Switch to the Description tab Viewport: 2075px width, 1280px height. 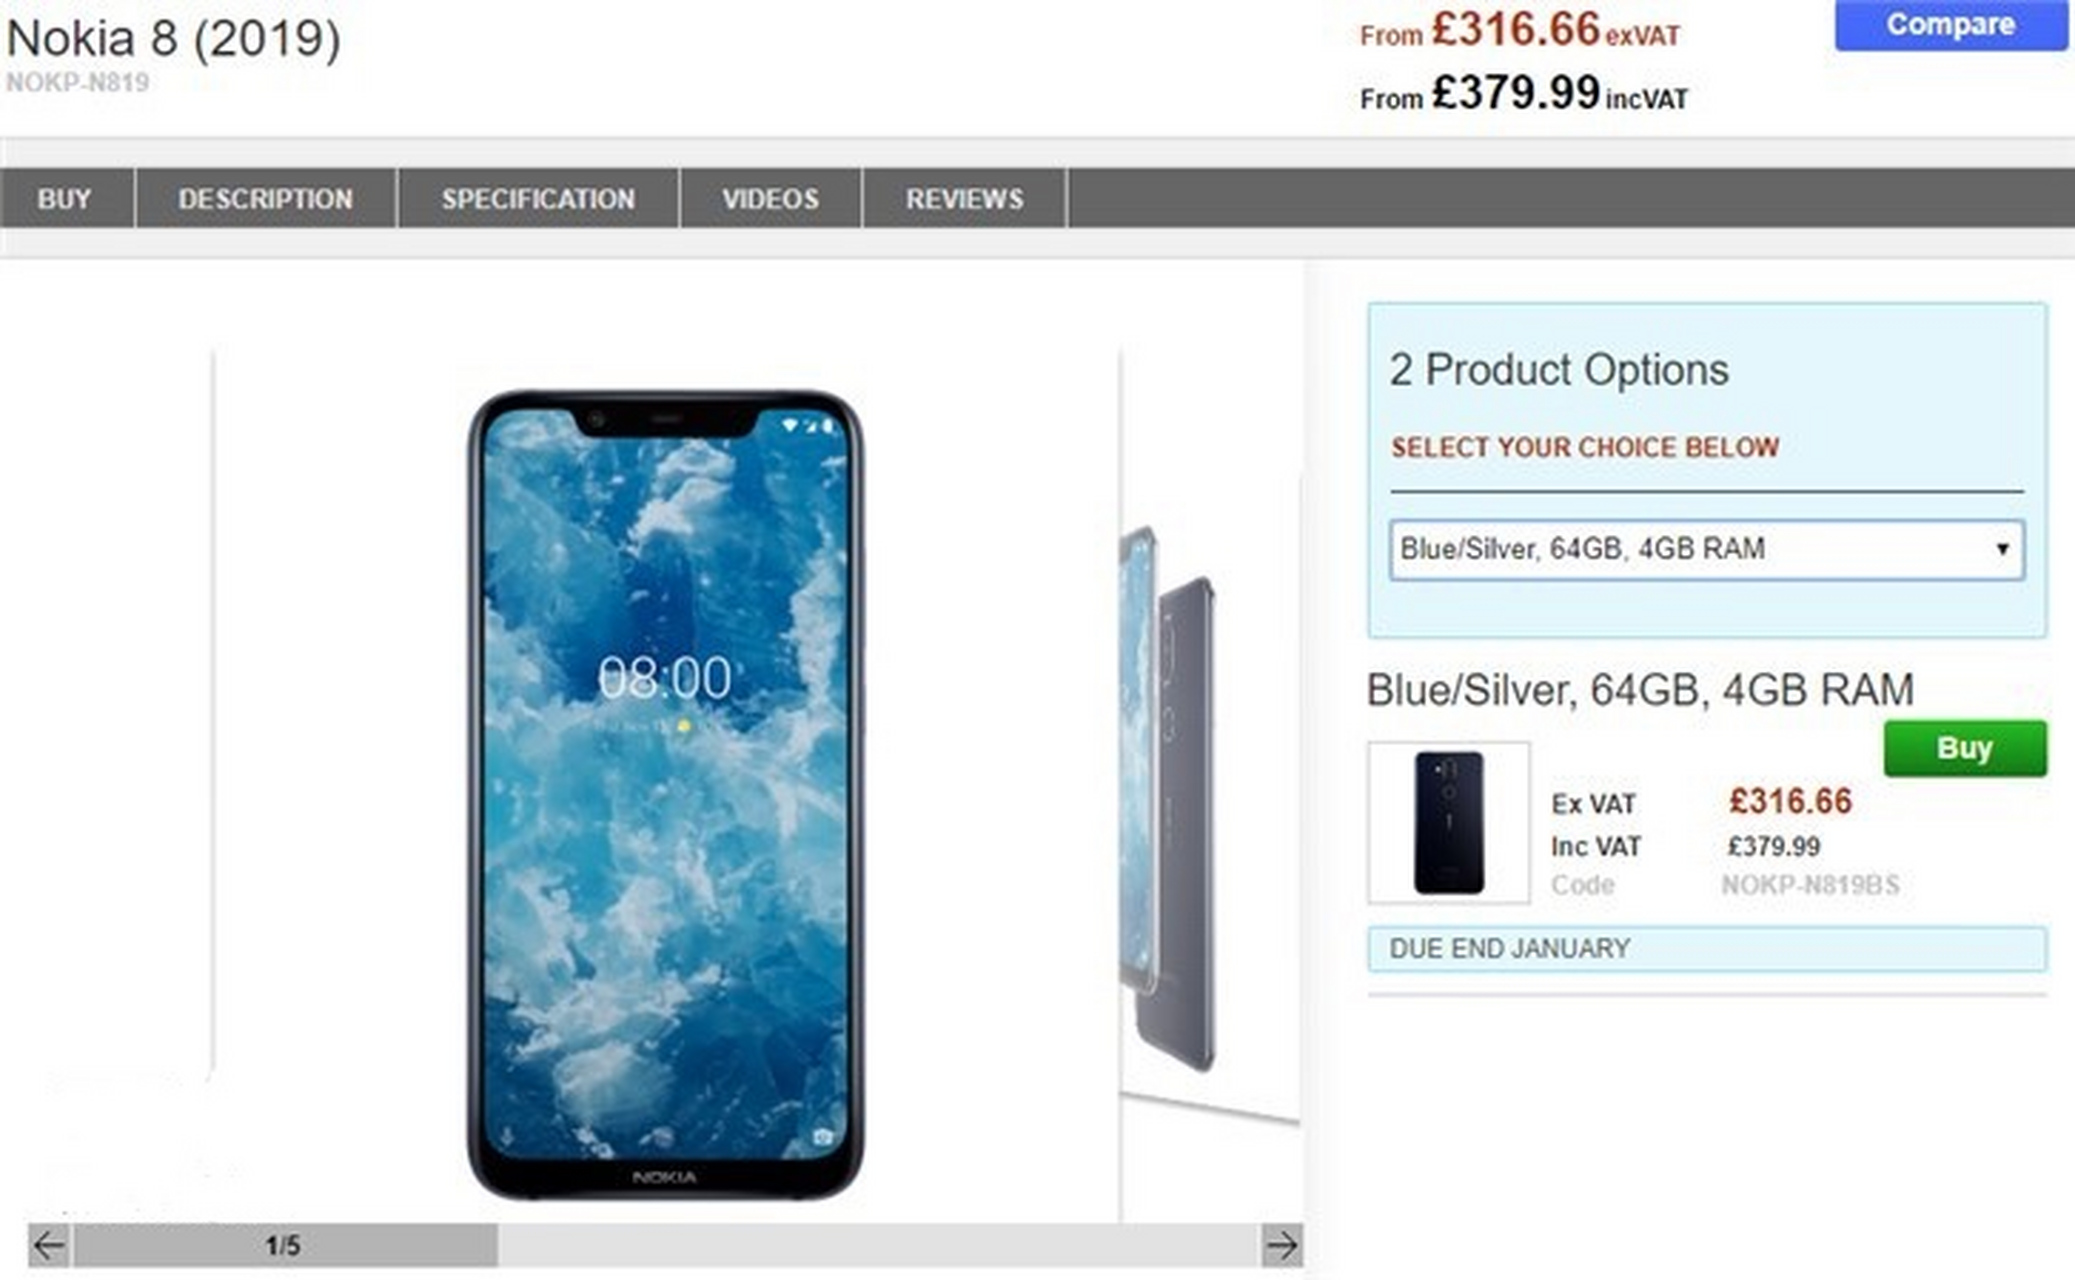point(265,199)
